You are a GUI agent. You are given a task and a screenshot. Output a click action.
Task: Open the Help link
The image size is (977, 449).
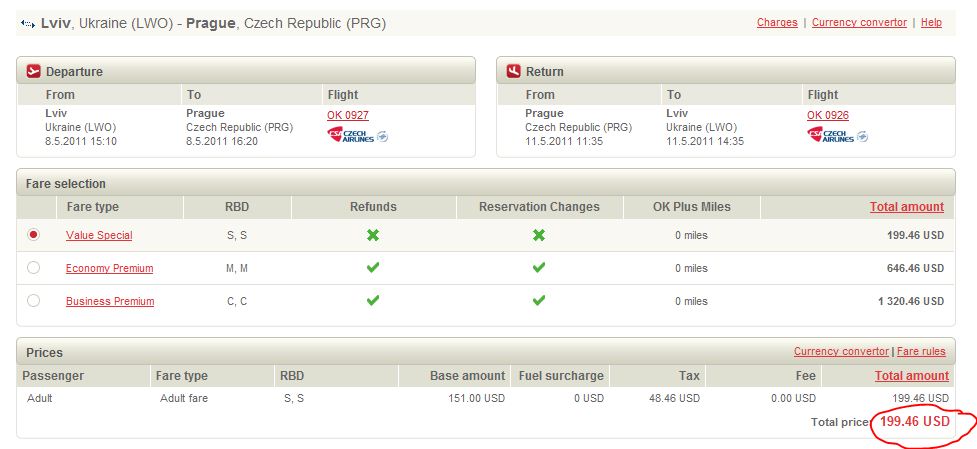coord(931,22)
